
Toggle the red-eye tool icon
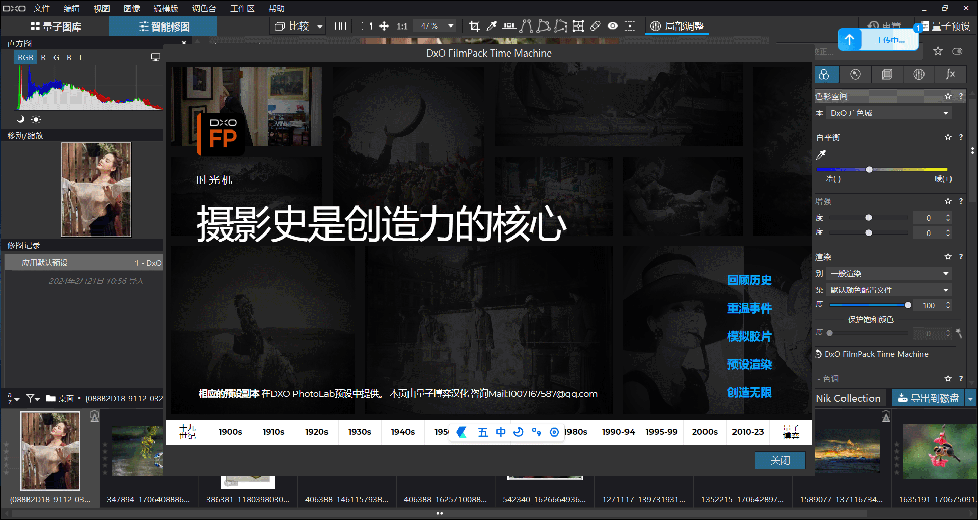613,26
